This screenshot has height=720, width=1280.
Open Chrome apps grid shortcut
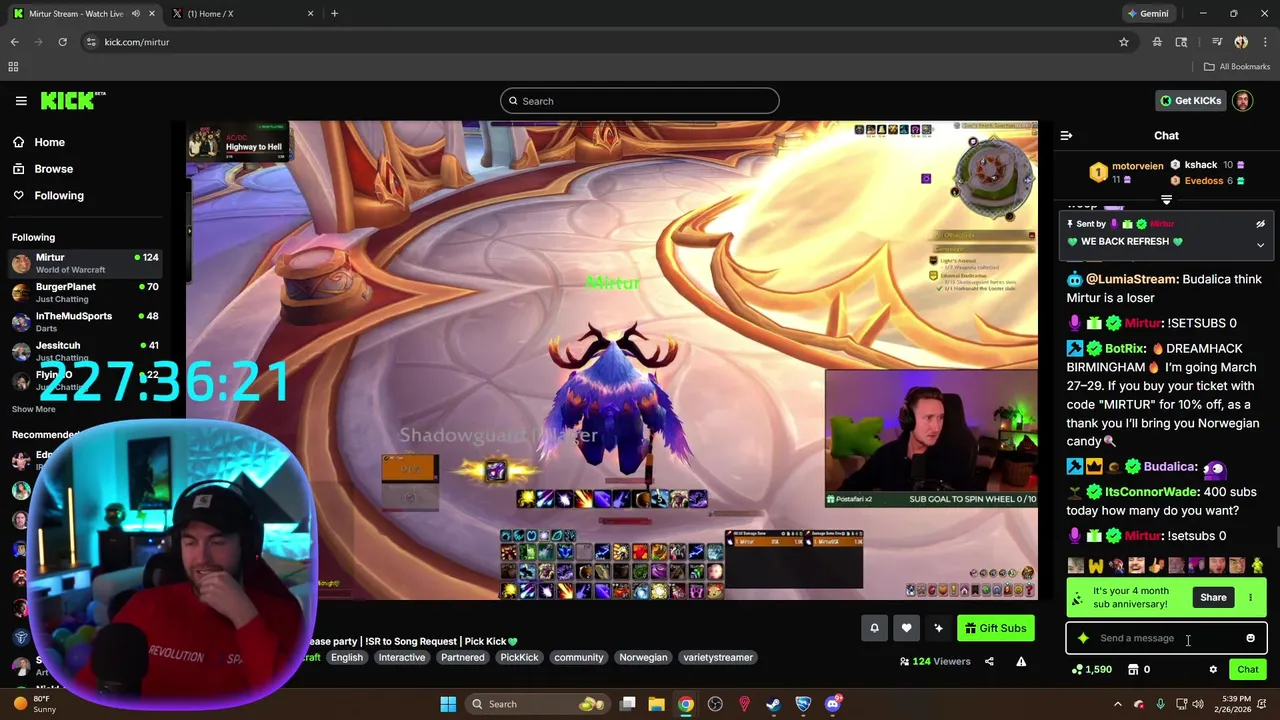click(13, 67)
